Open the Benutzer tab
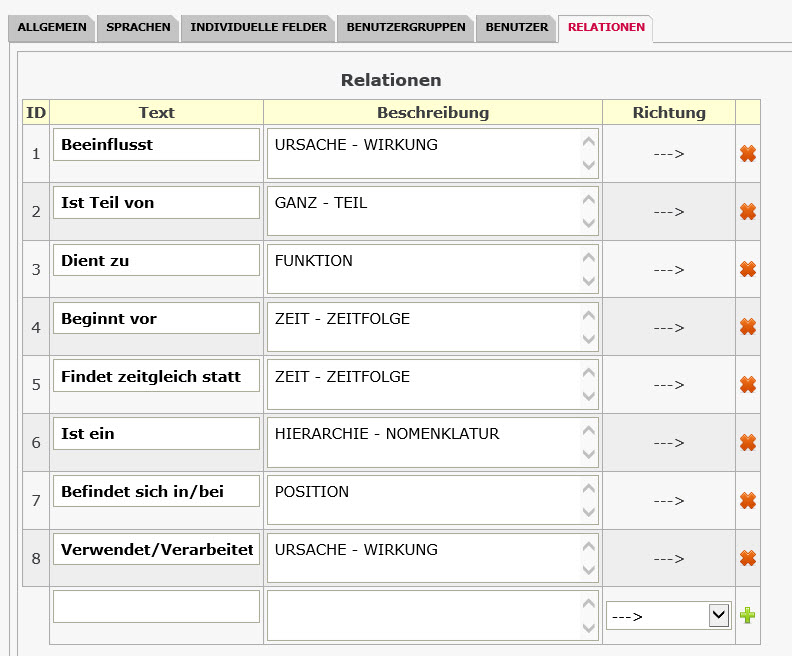 coord(516,28)
